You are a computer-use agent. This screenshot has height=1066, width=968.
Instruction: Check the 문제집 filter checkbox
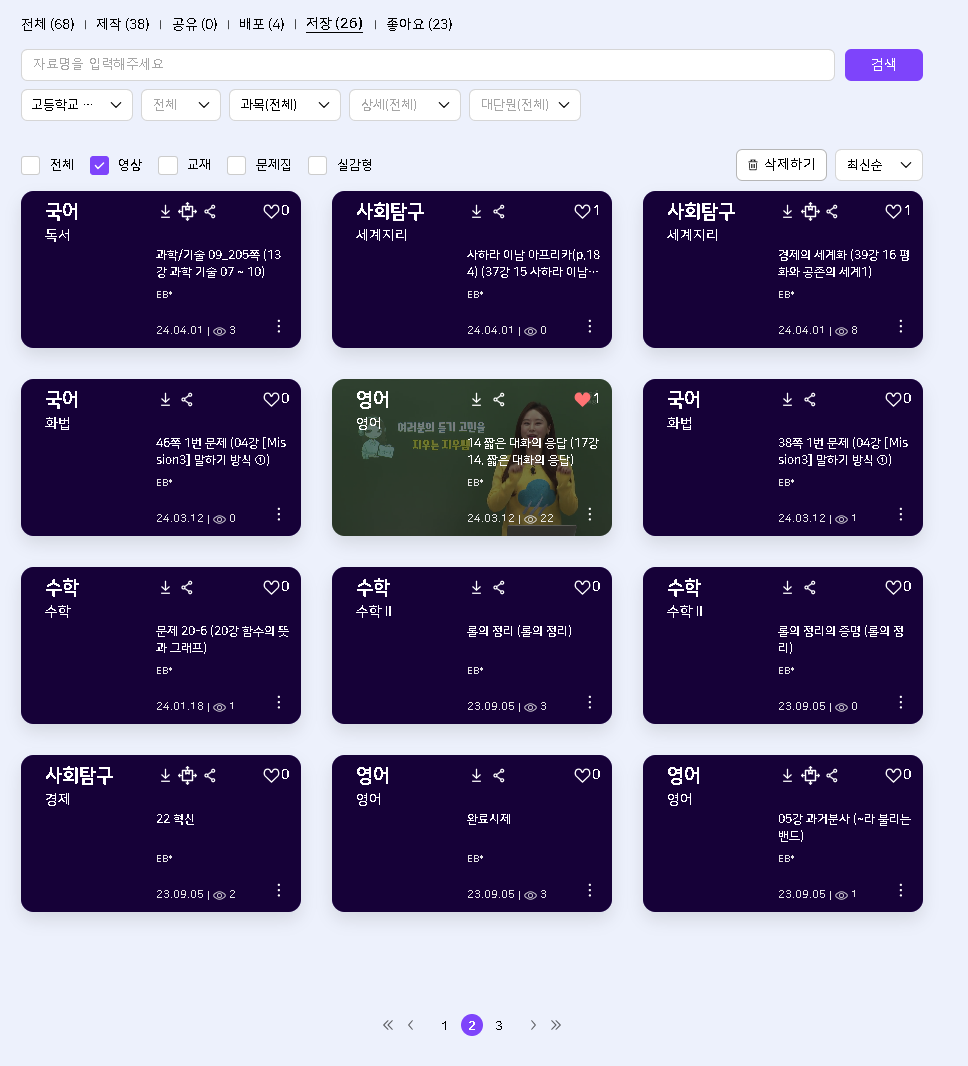(x=237, y=165)
